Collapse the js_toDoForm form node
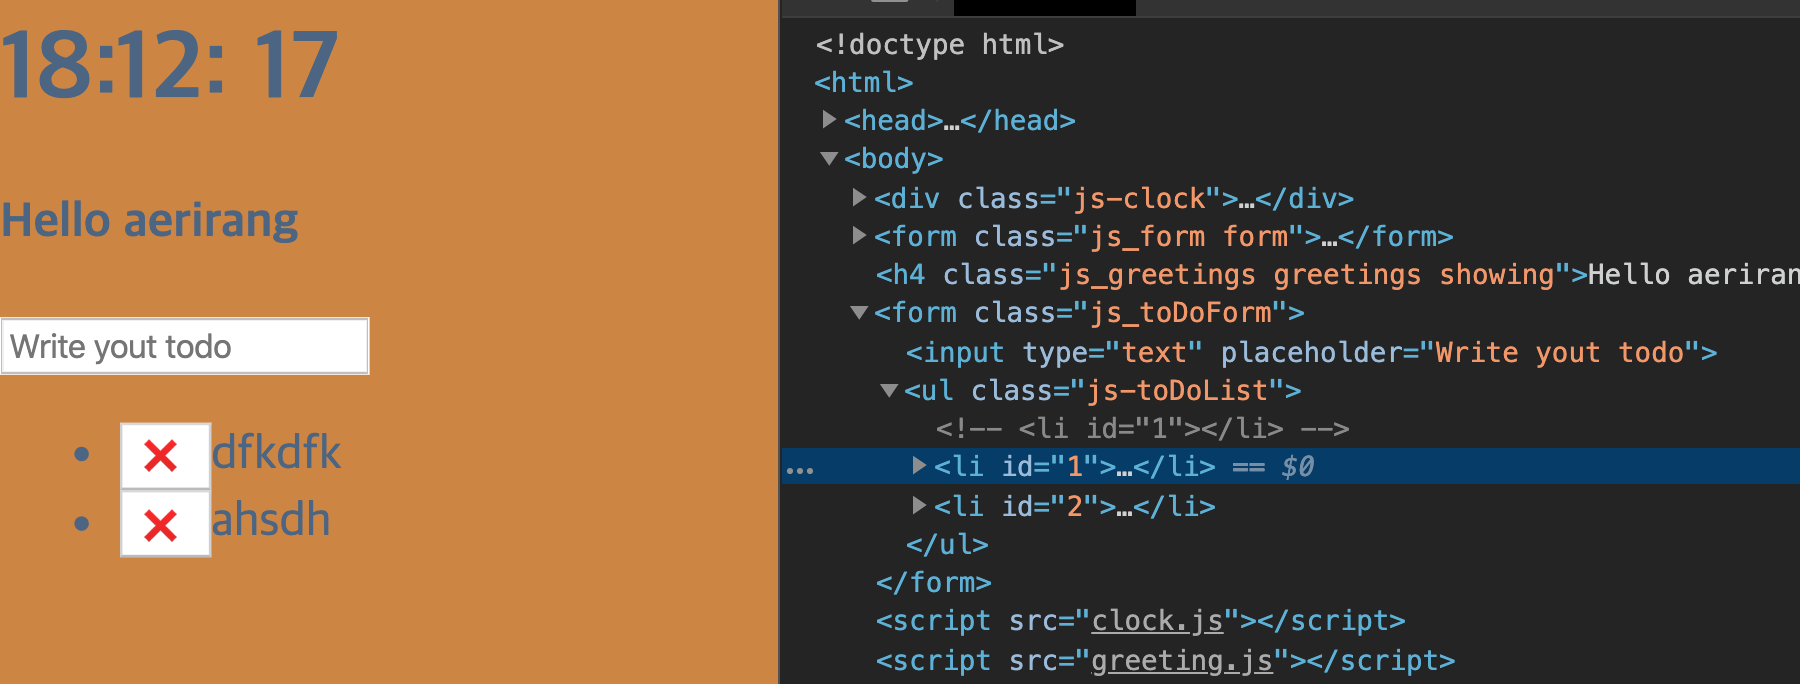Screen dimensions: 1800x684 click(859, 312)
